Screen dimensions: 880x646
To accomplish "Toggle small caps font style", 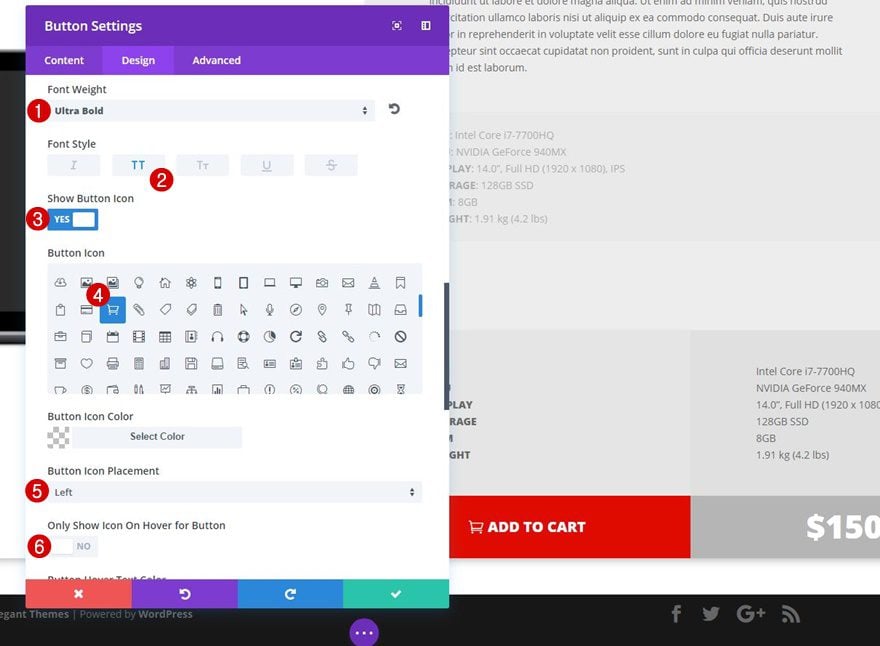I will 203,165.
